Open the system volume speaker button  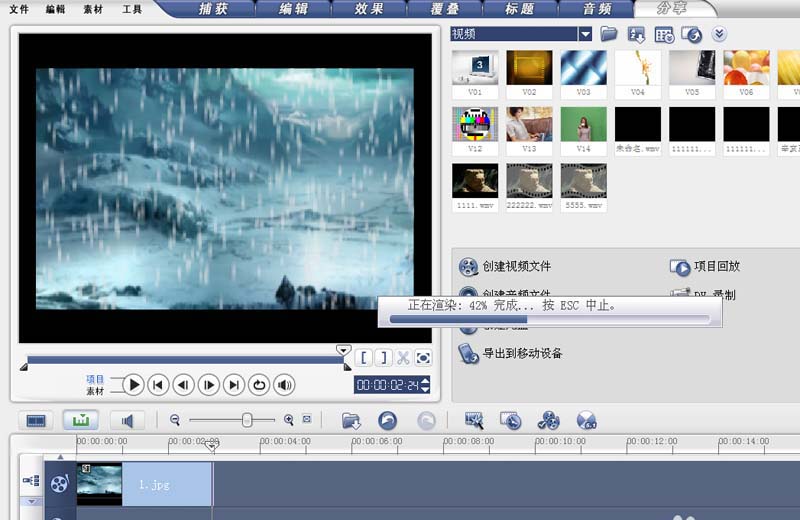coord(284,385)
